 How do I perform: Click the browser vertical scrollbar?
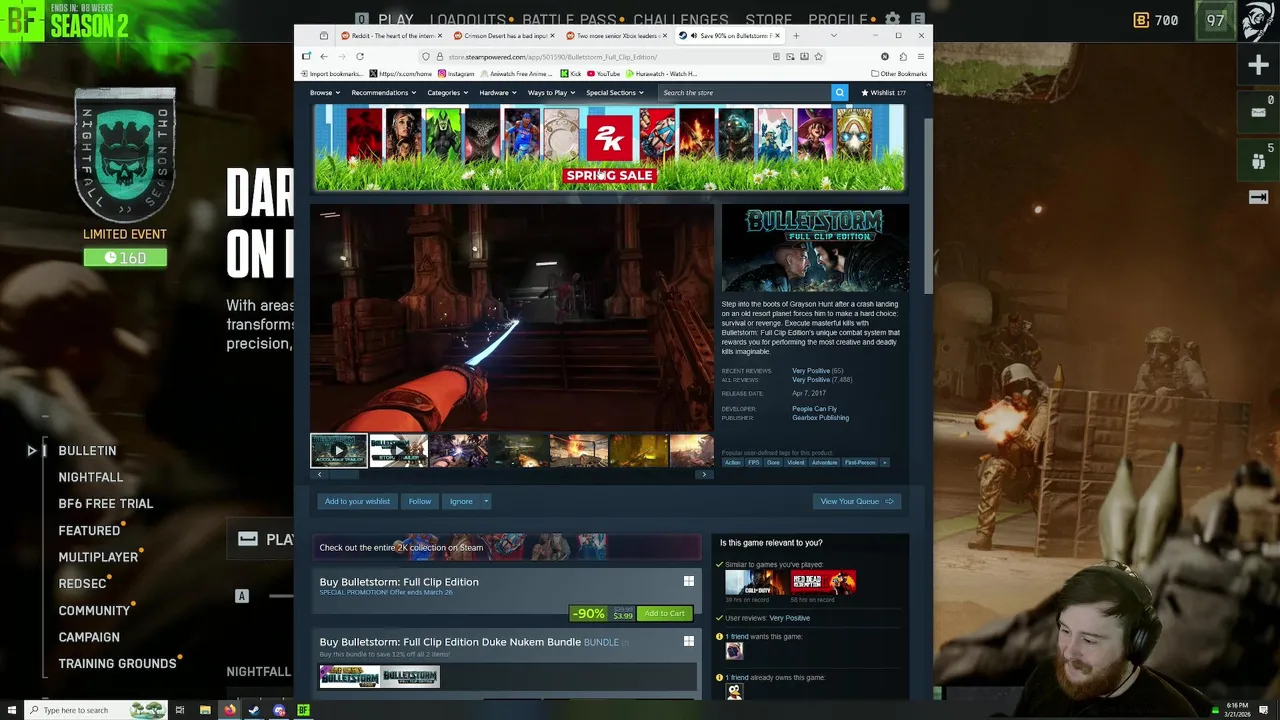tap(928, 205)
